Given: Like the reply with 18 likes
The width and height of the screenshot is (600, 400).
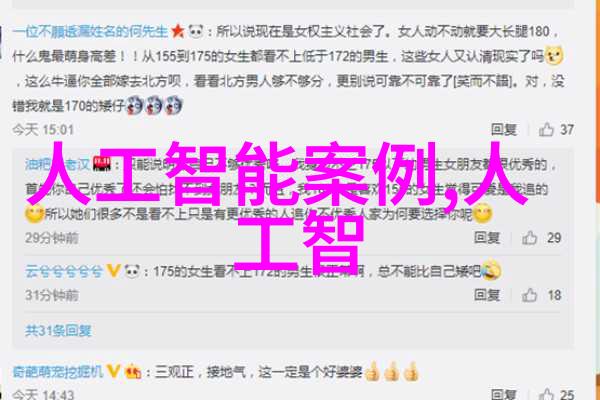Looking at the screenshot, I should (x=530, y=295).
